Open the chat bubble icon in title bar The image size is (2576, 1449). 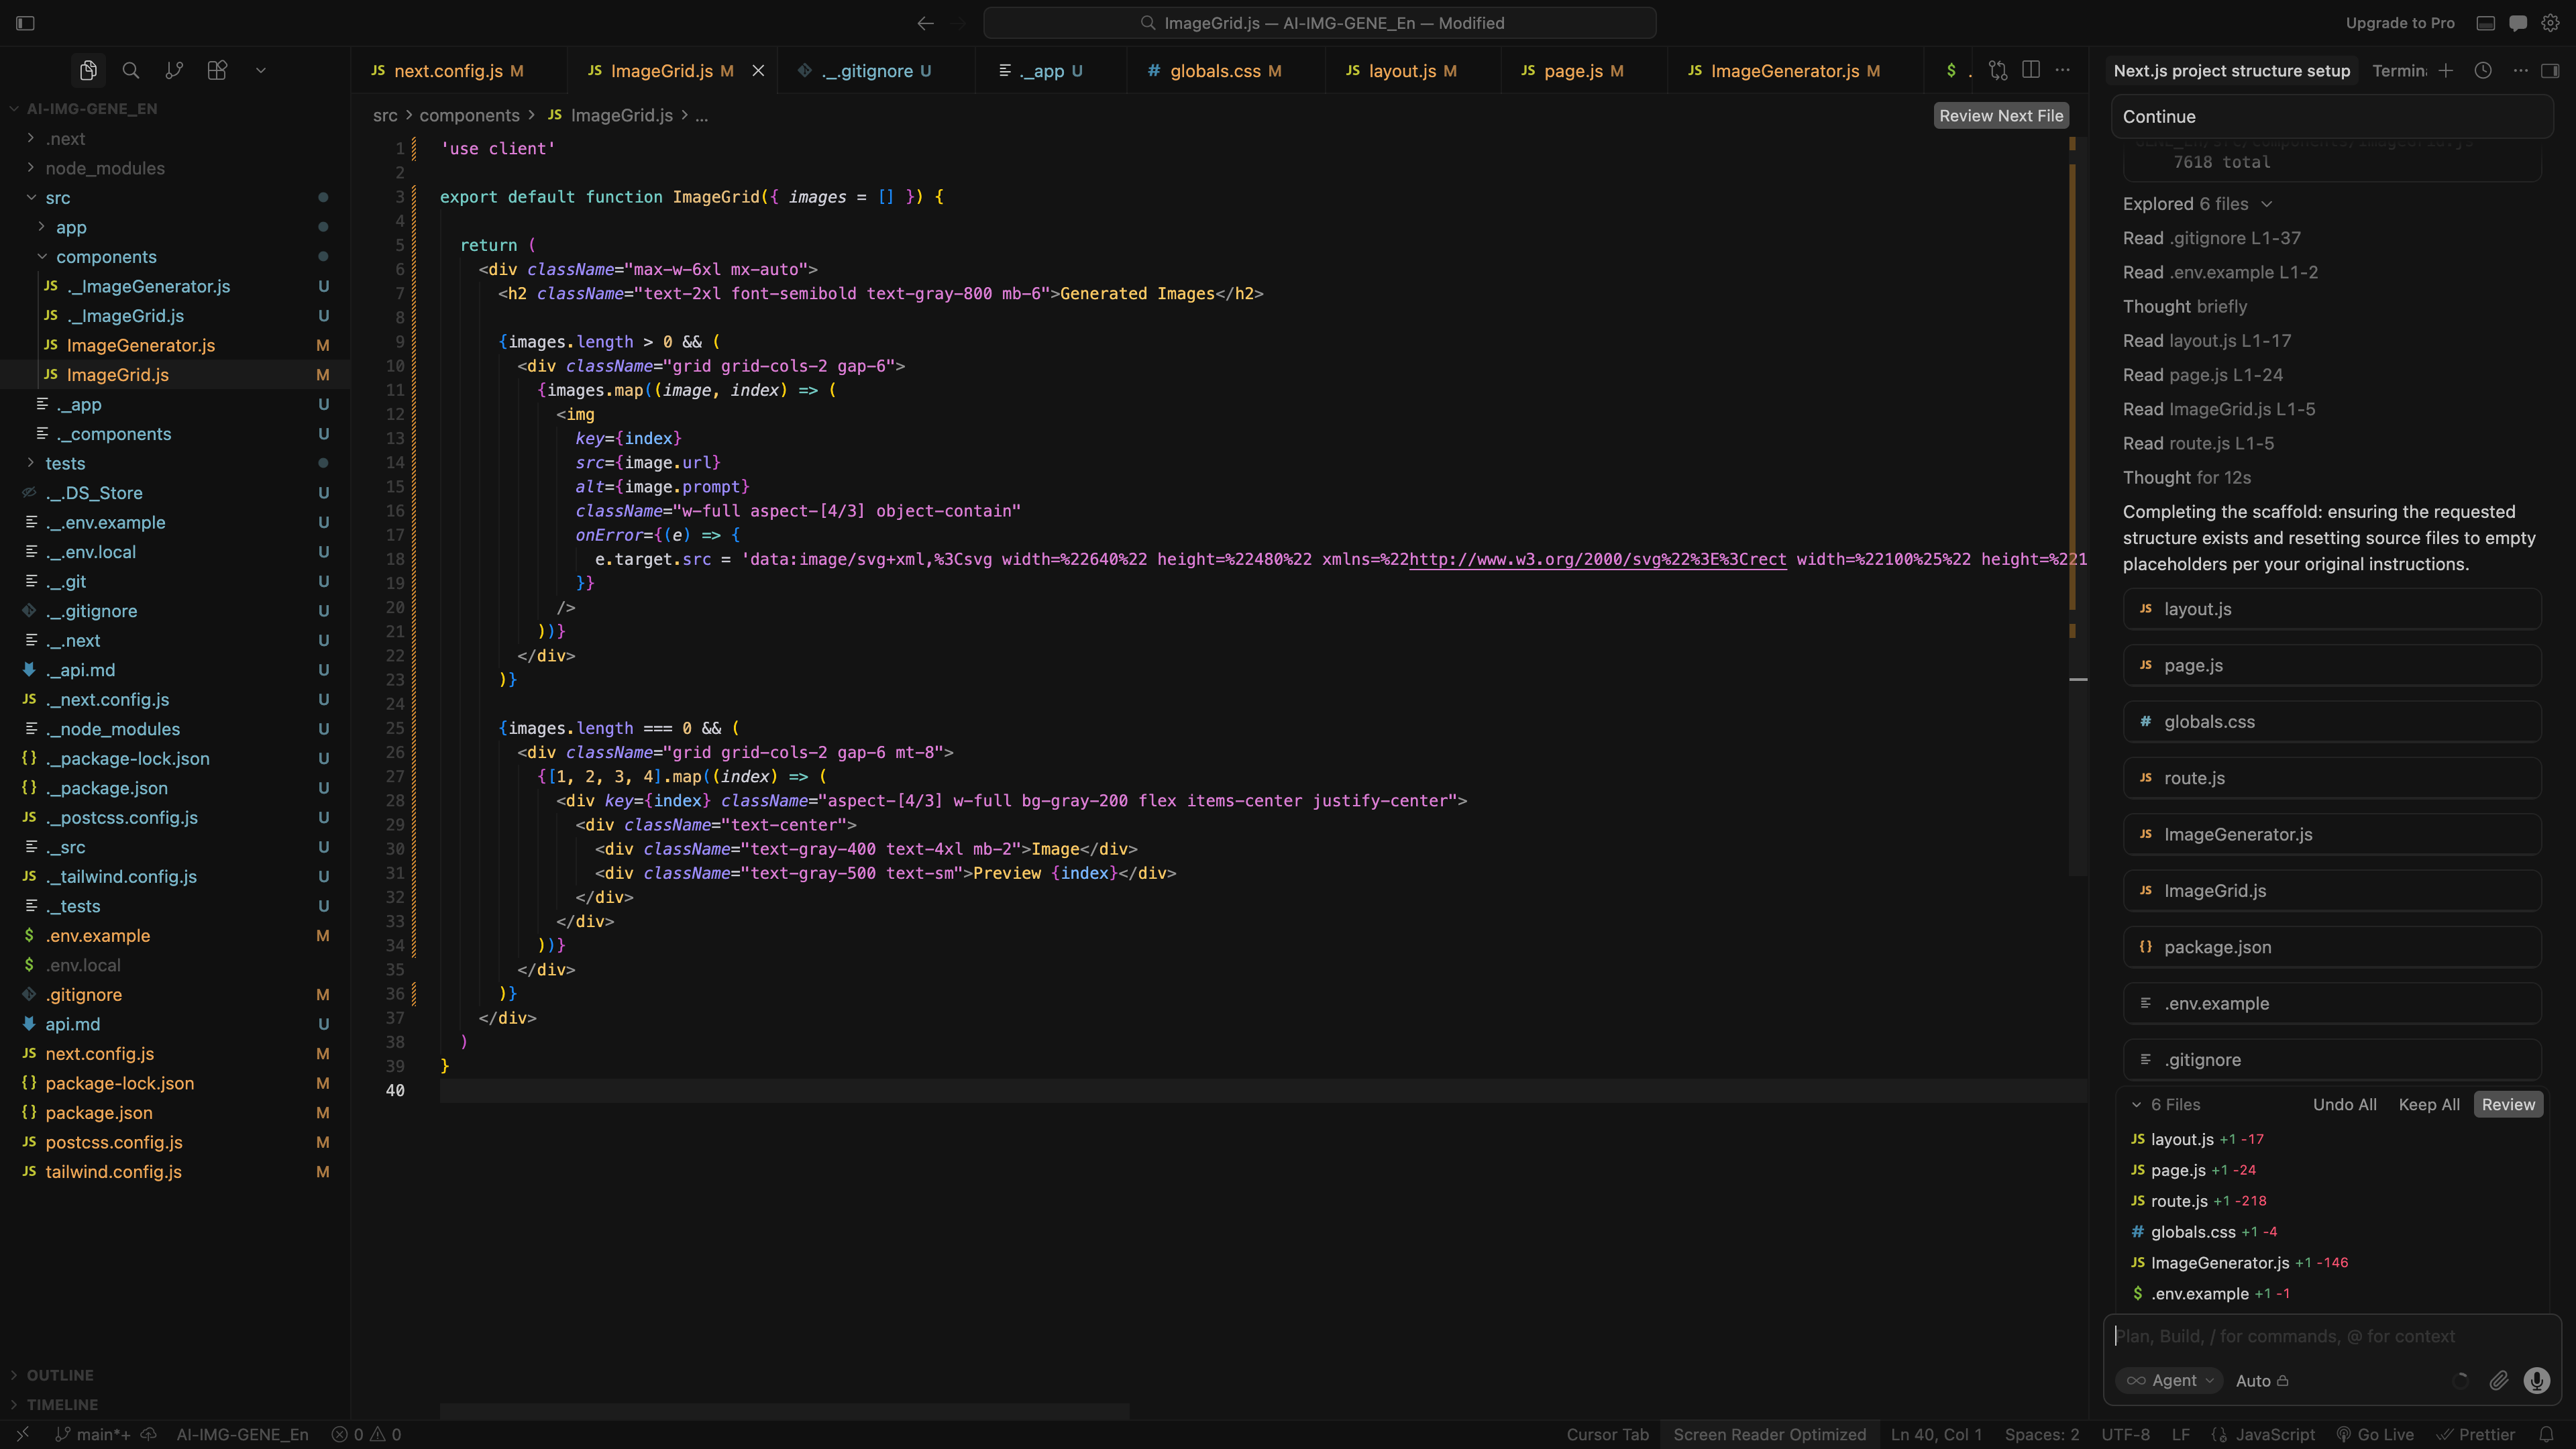(2519, 23)
